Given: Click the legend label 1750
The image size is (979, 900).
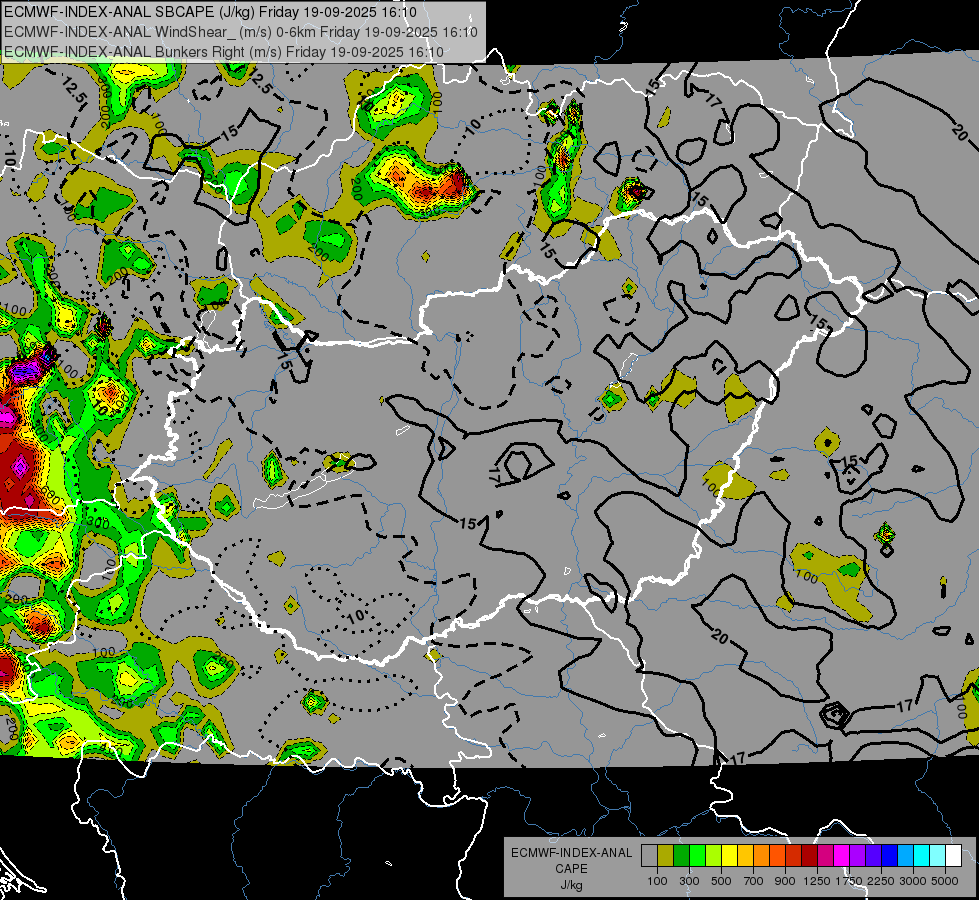Looking at the screenshot, I should pos(849,881).
